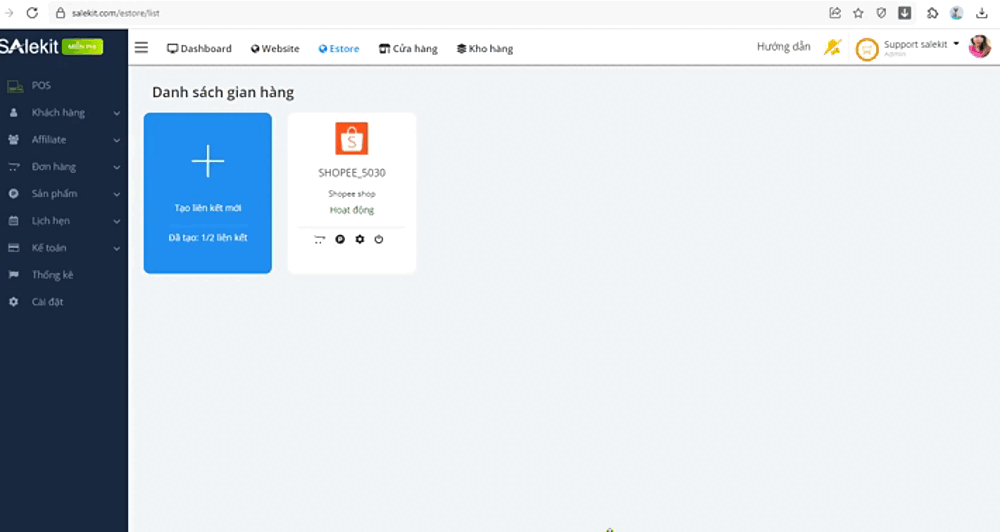Screen dimensions: 1000x532
Task: Click the Affiliate group icon
Action: [13, 140]
